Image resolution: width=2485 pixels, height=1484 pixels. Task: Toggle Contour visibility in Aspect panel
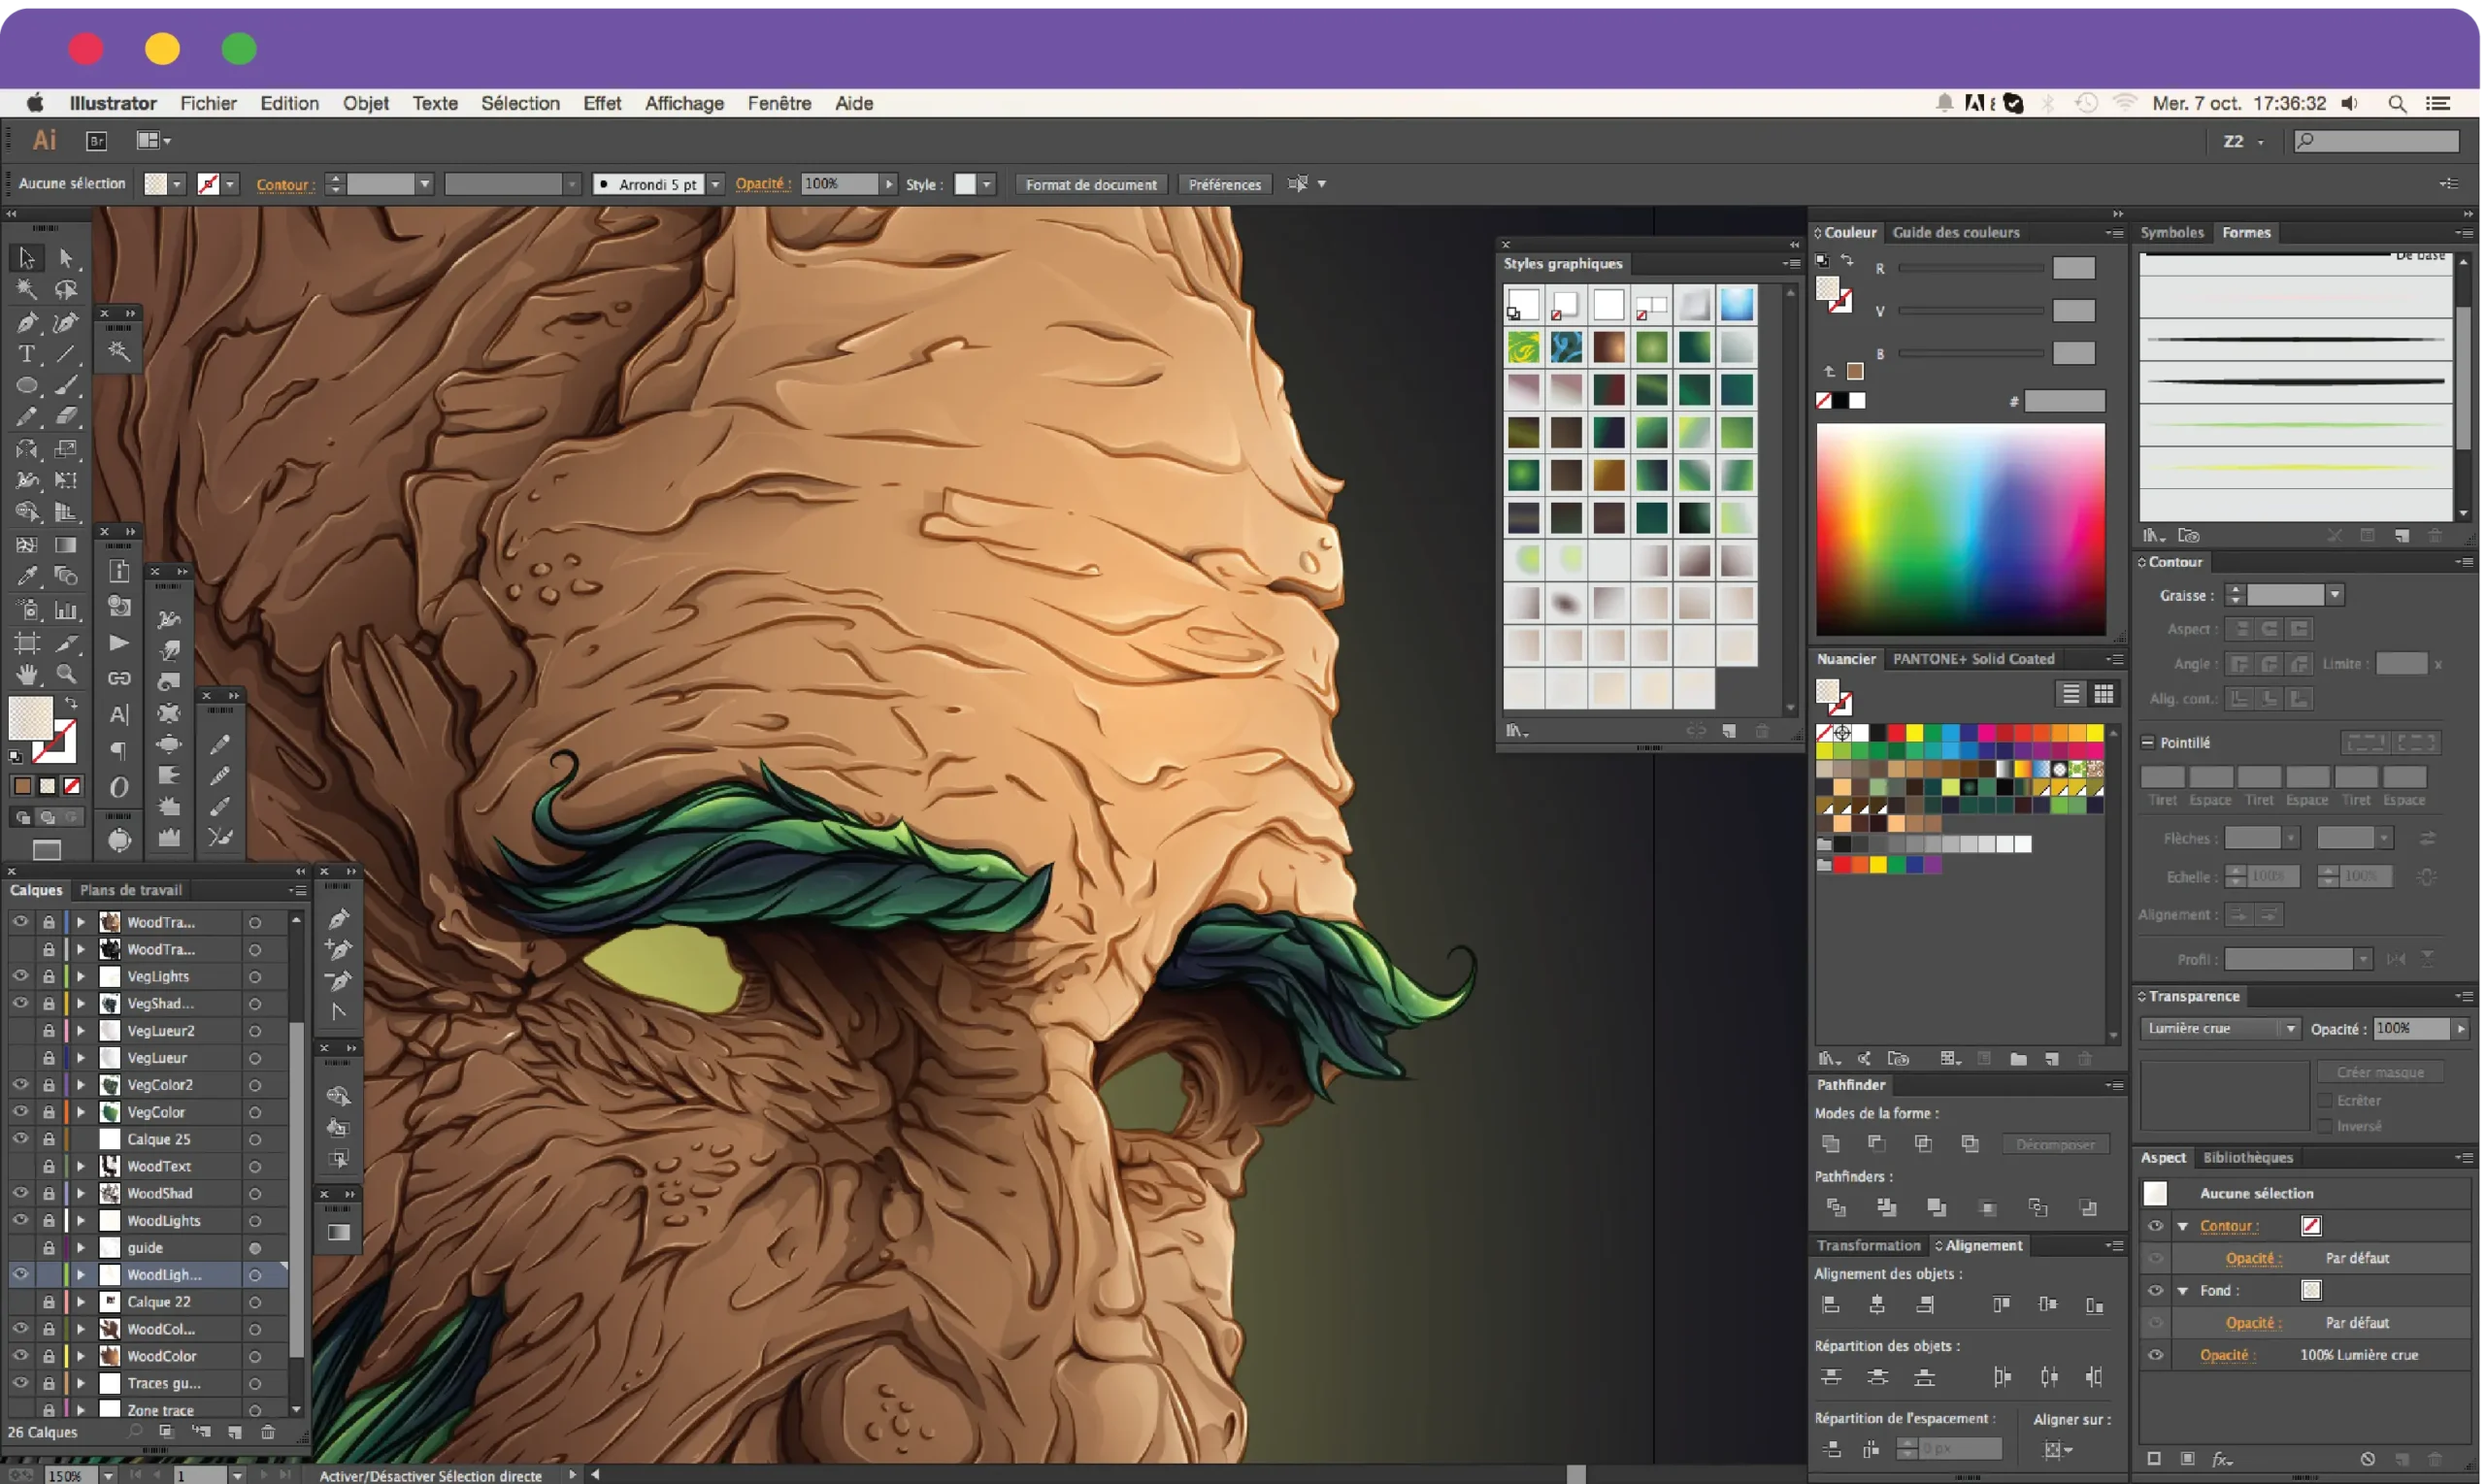click(x=2156, y=1227)
